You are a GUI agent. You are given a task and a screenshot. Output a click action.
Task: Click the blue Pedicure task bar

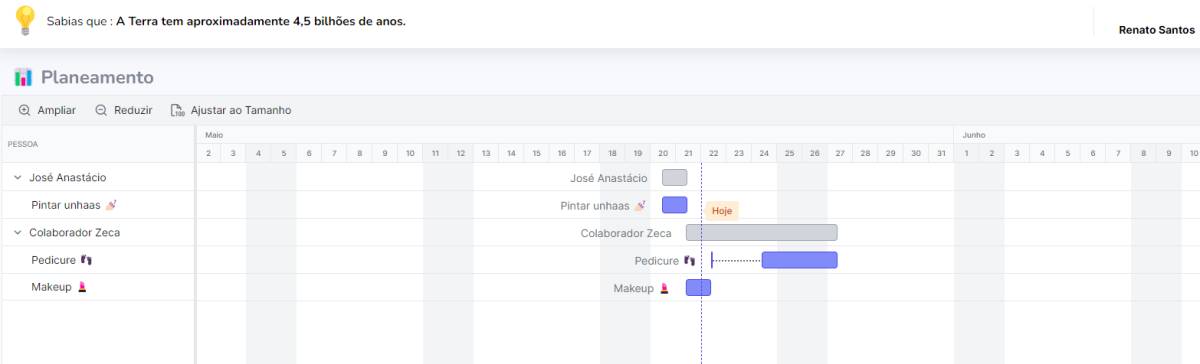(799, 260)
